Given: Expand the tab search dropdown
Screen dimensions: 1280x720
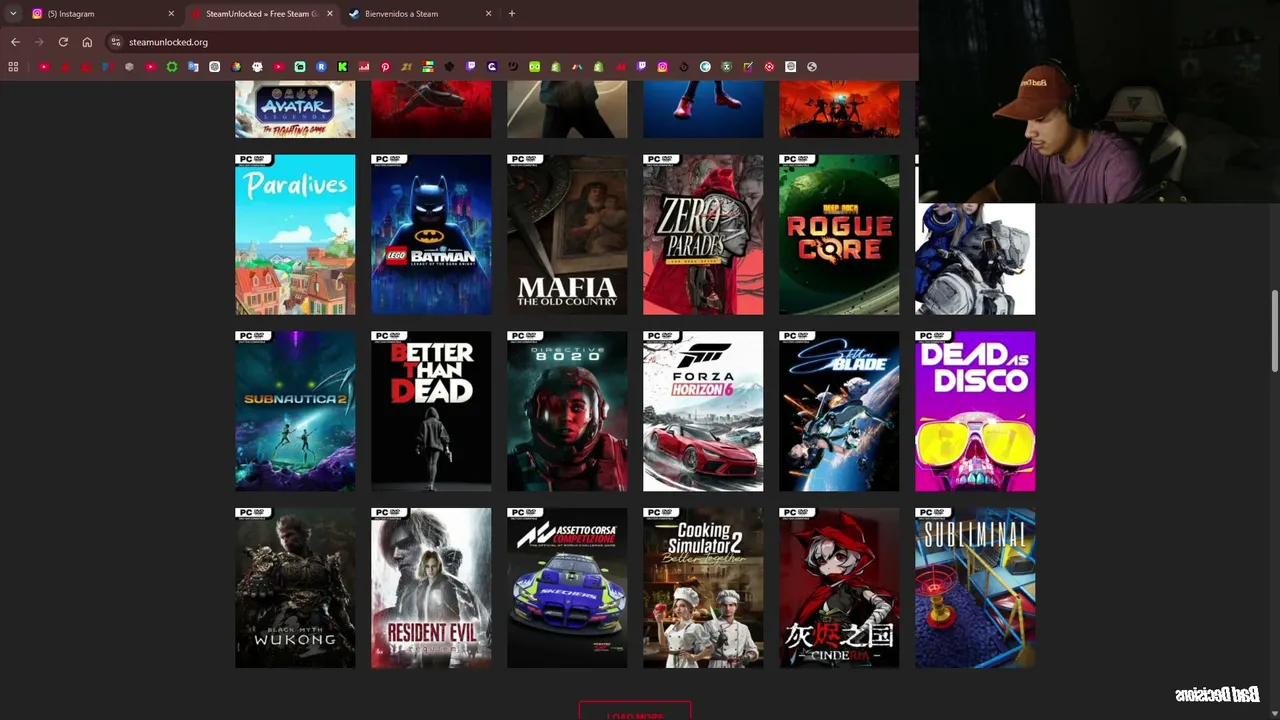Looking at the screenshot, I should 13,14.
